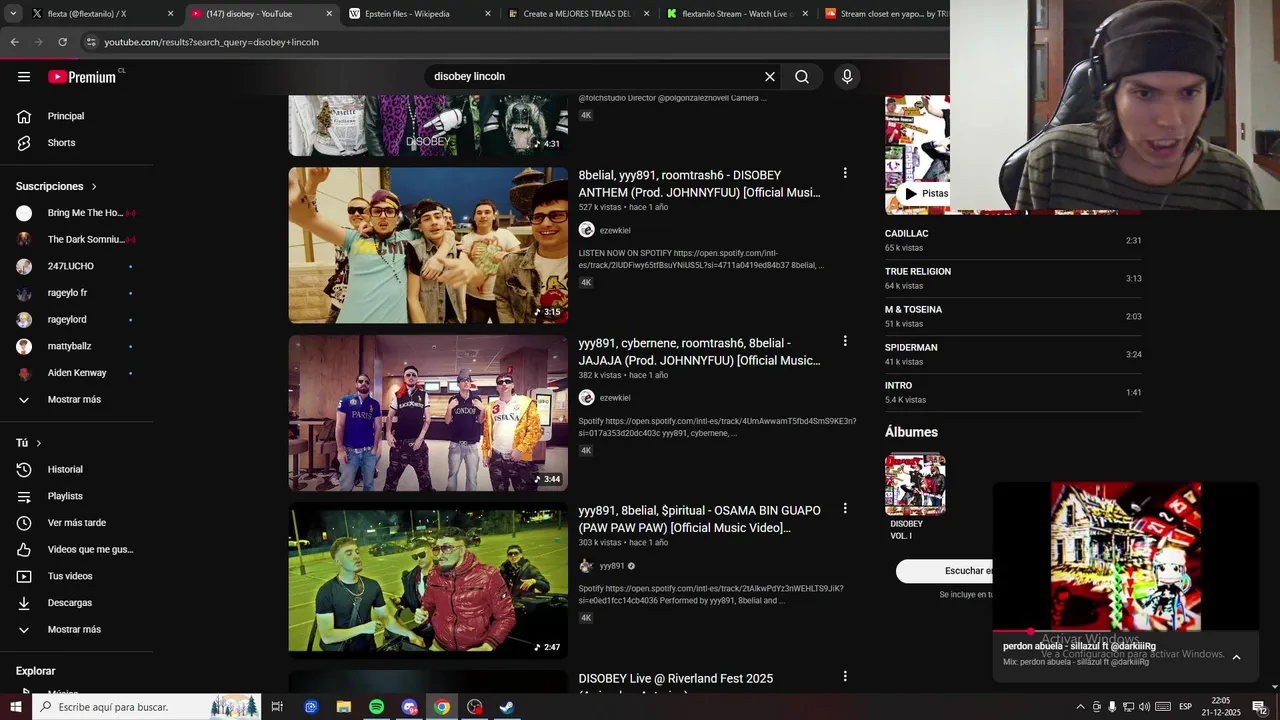Open volume control in system tray
Image resolution: width=1280 pixels, height=720 pixels.
[1144, 707]
